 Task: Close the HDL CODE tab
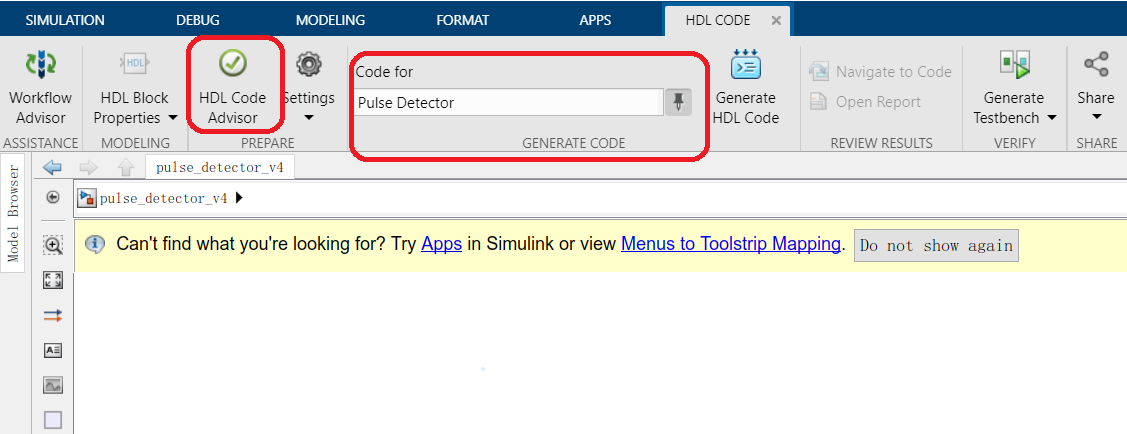coord(776,21)
